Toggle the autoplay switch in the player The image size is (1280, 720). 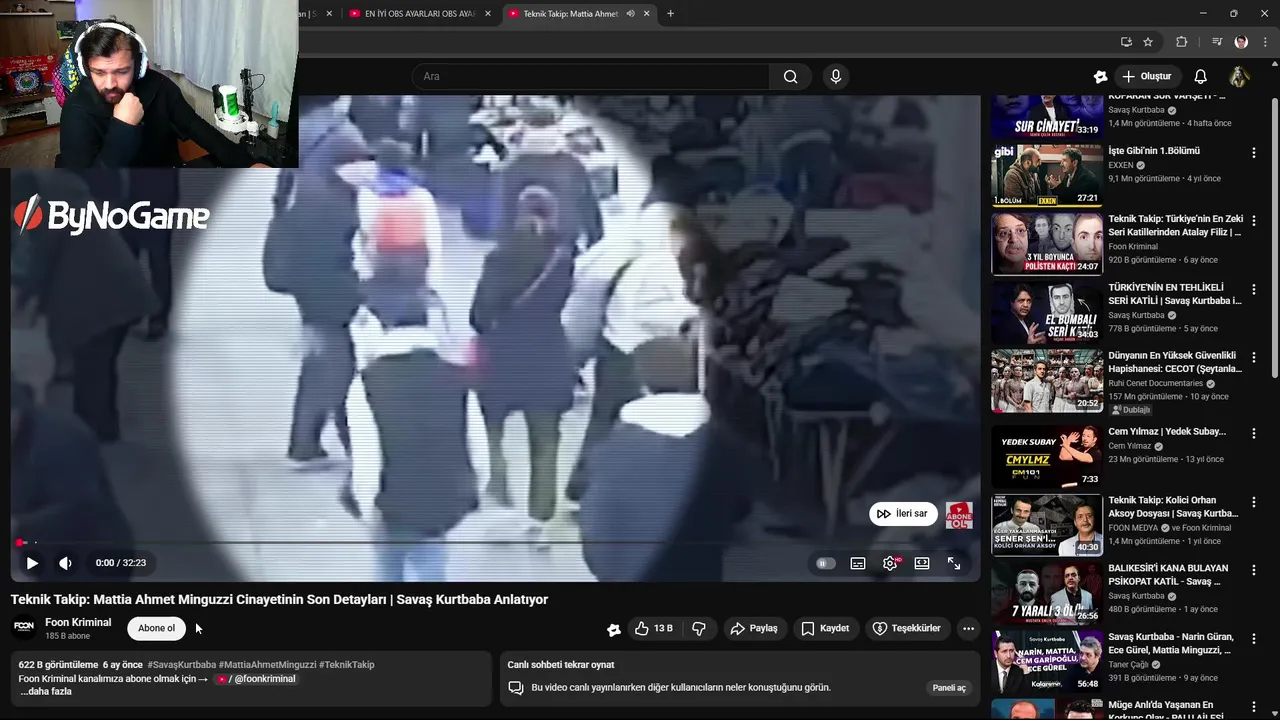point(825,564)
